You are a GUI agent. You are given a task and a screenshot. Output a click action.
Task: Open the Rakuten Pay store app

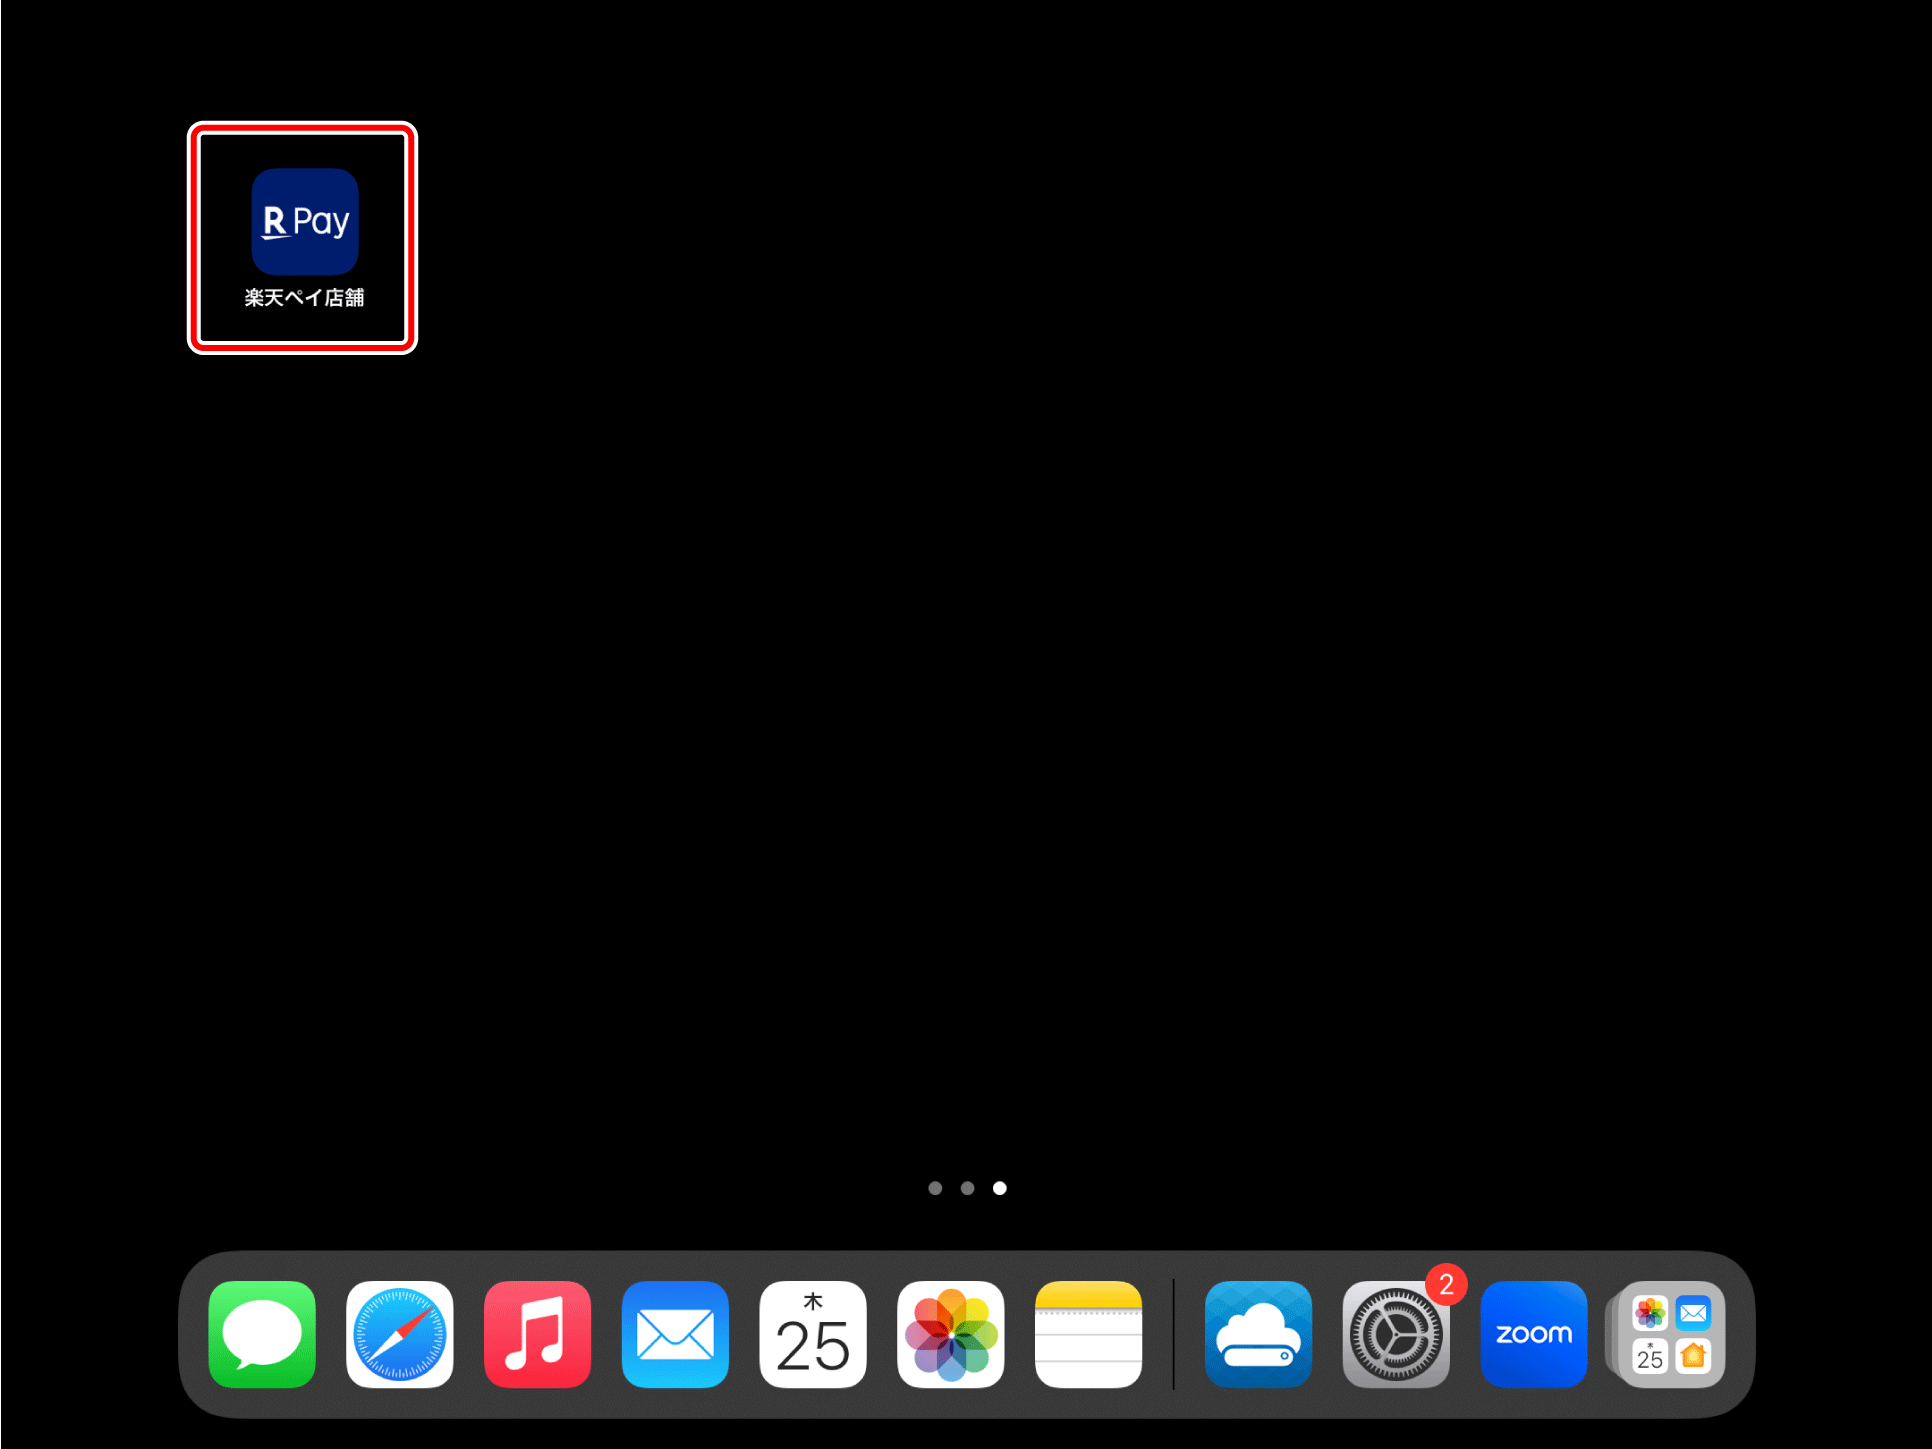point(304,221)
